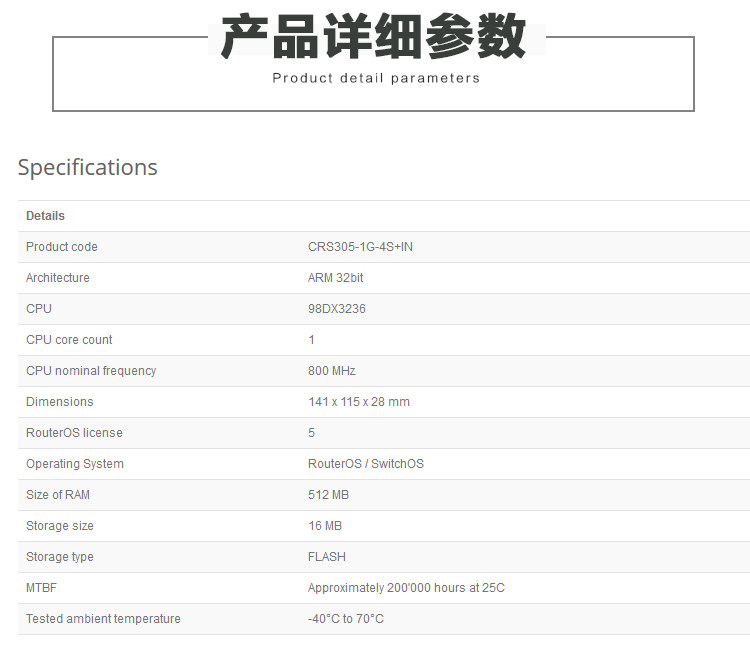Click the Architecture row label
The height and width of the screenshot is (653, 750).
(58, 277)
